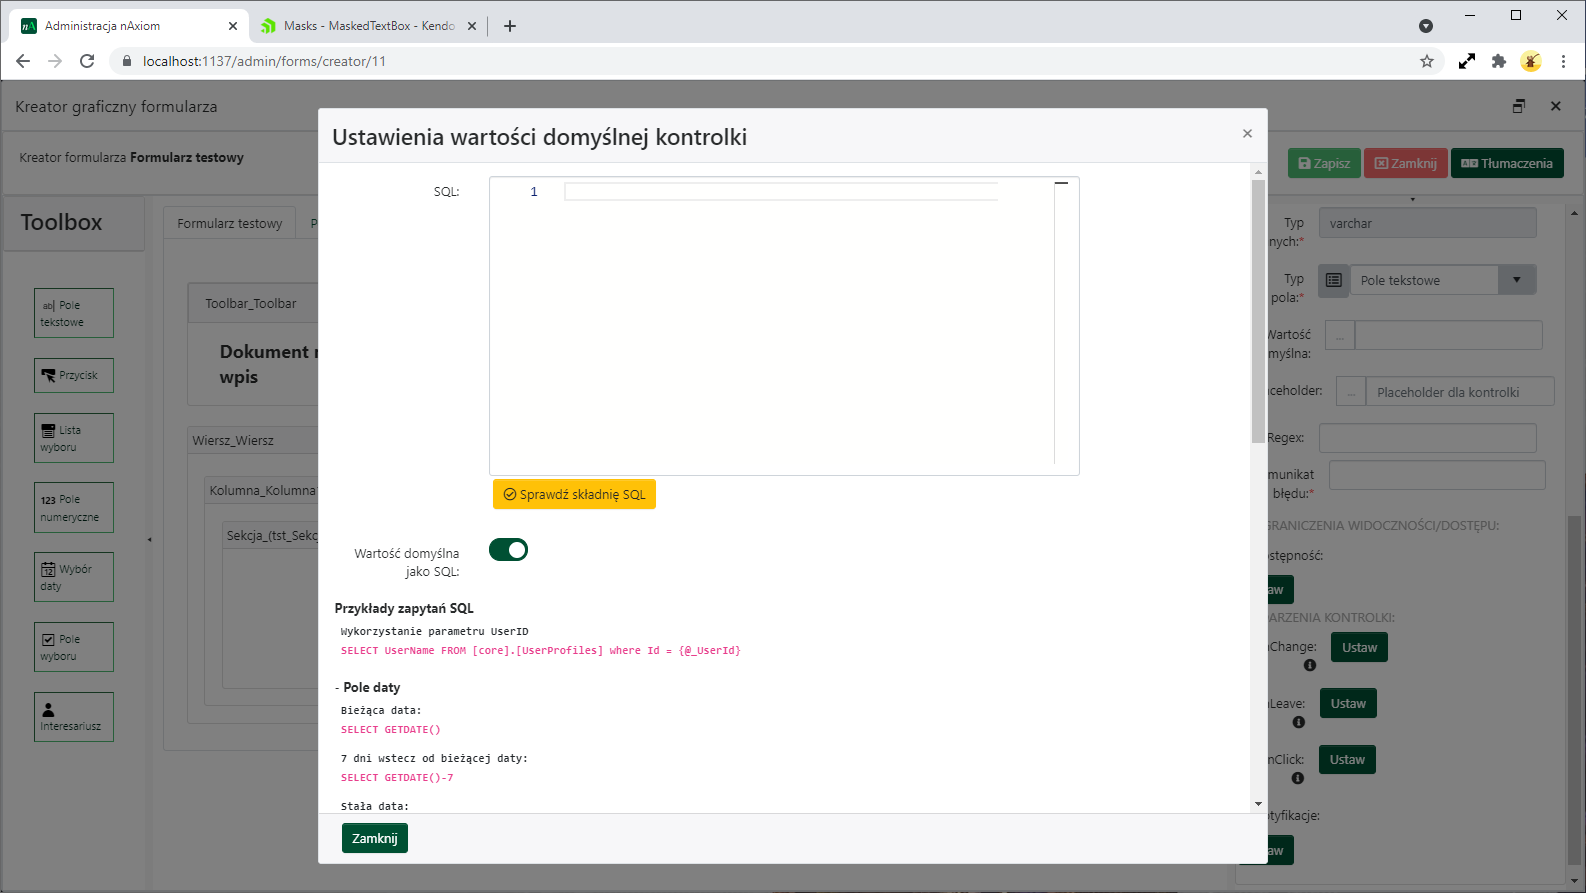
Task: Select the Pole tekstowe toolbox item
Action: click(x=74, y=313)
